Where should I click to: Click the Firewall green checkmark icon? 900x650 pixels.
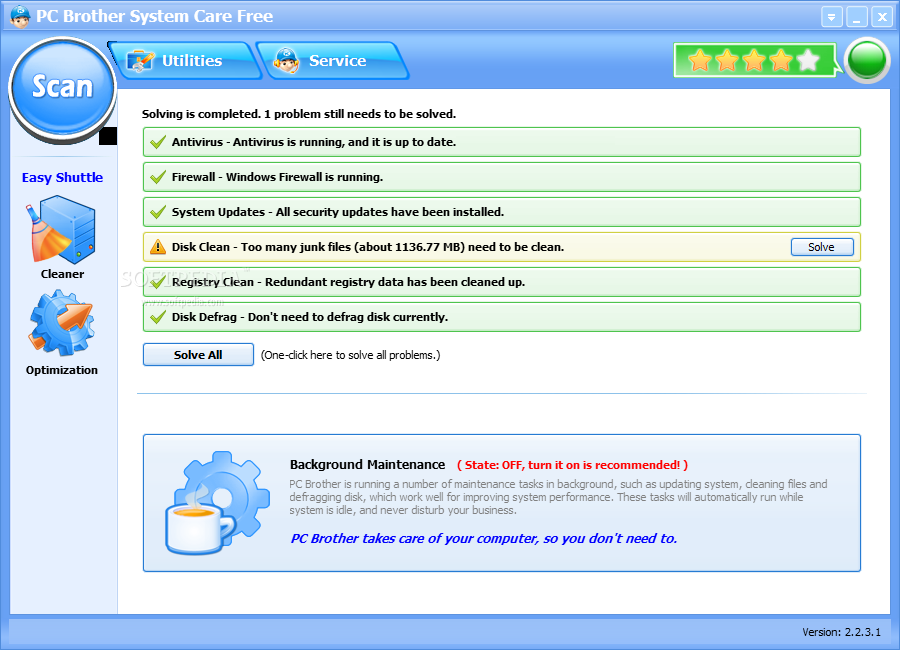[157, 177]
